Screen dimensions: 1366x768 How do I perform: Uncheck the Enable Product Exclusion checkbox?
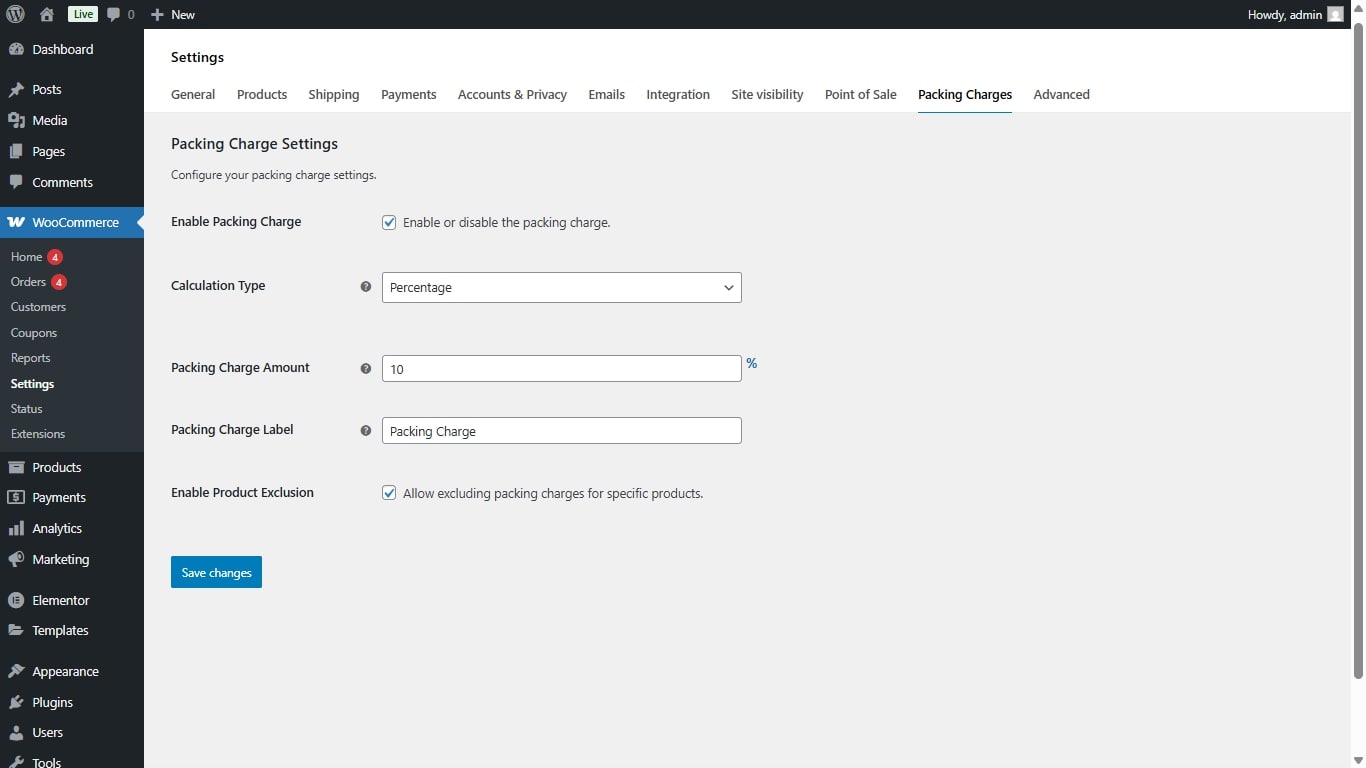tap(389, 493)
